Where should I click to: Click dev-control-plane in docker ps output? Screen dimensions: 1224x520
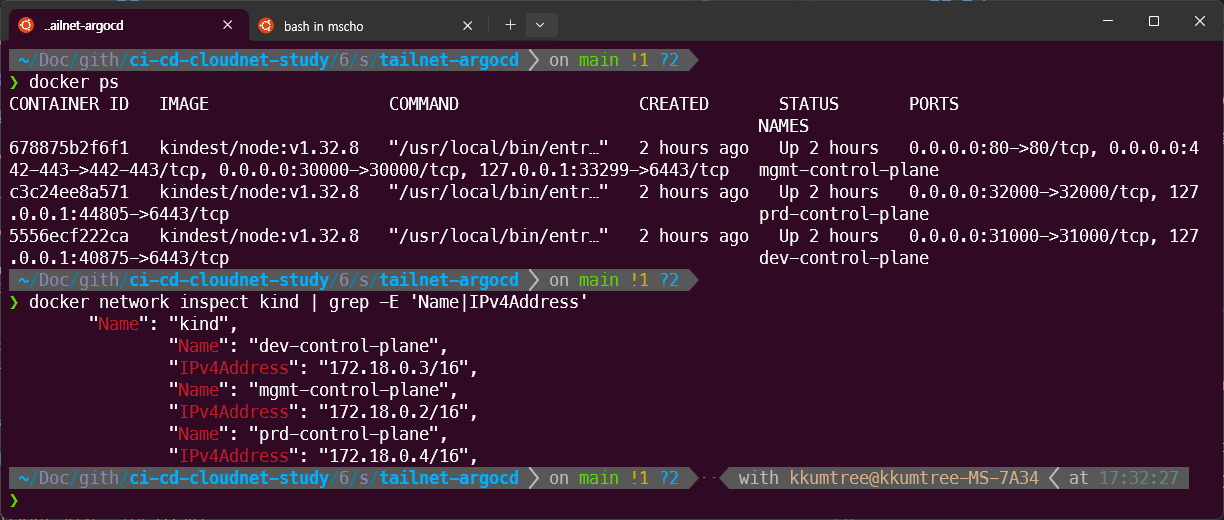[x=844, y=258]
